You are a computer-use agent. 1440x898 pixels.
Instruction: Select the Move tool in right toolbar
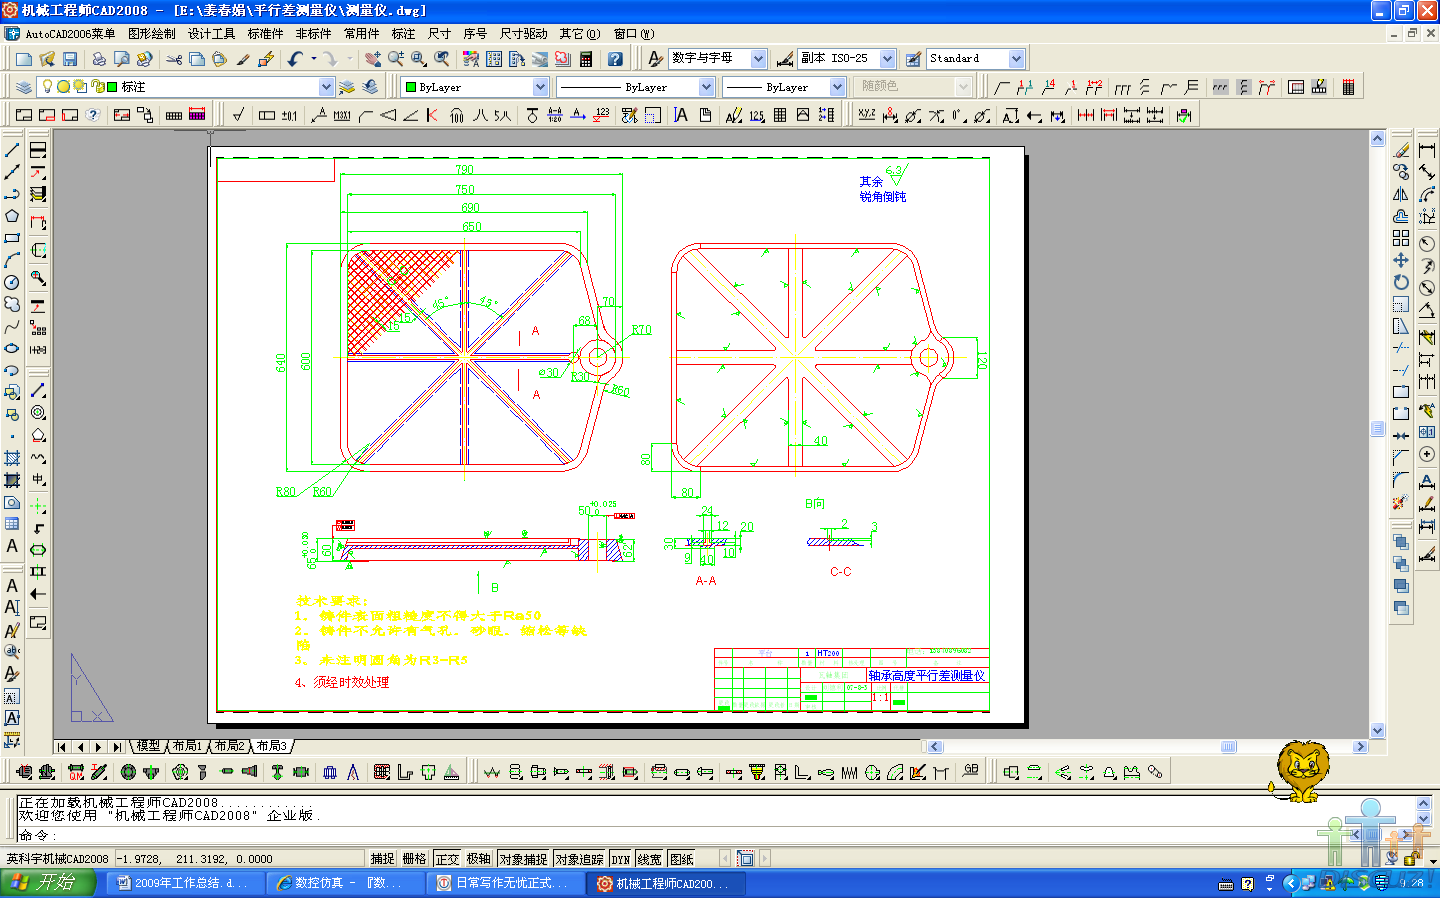[1401, 260]
